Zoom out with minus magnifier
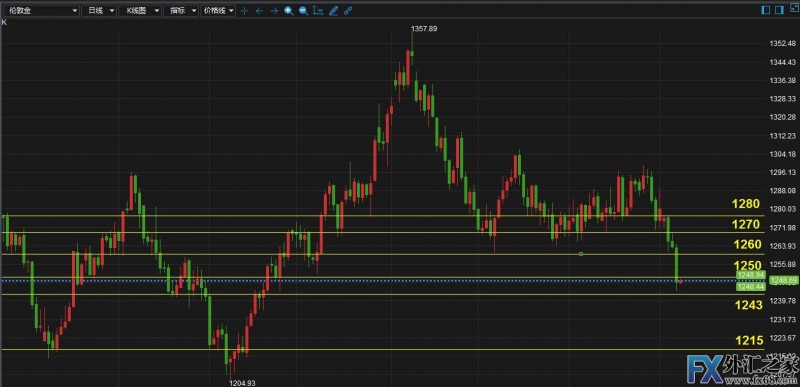The height and width of the screenshot is (387, 800). 304,11
